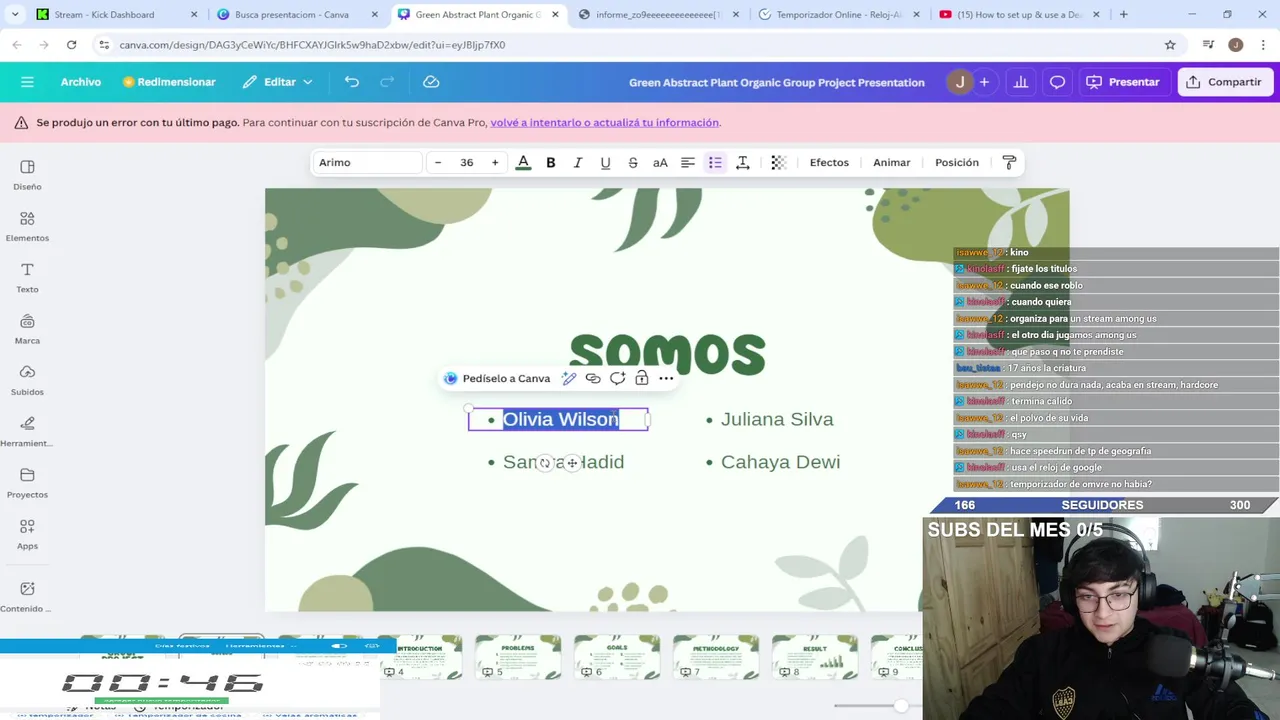Open the text color picker
1280x720 pixels.
pyautogui.click(x=523, y=162)
